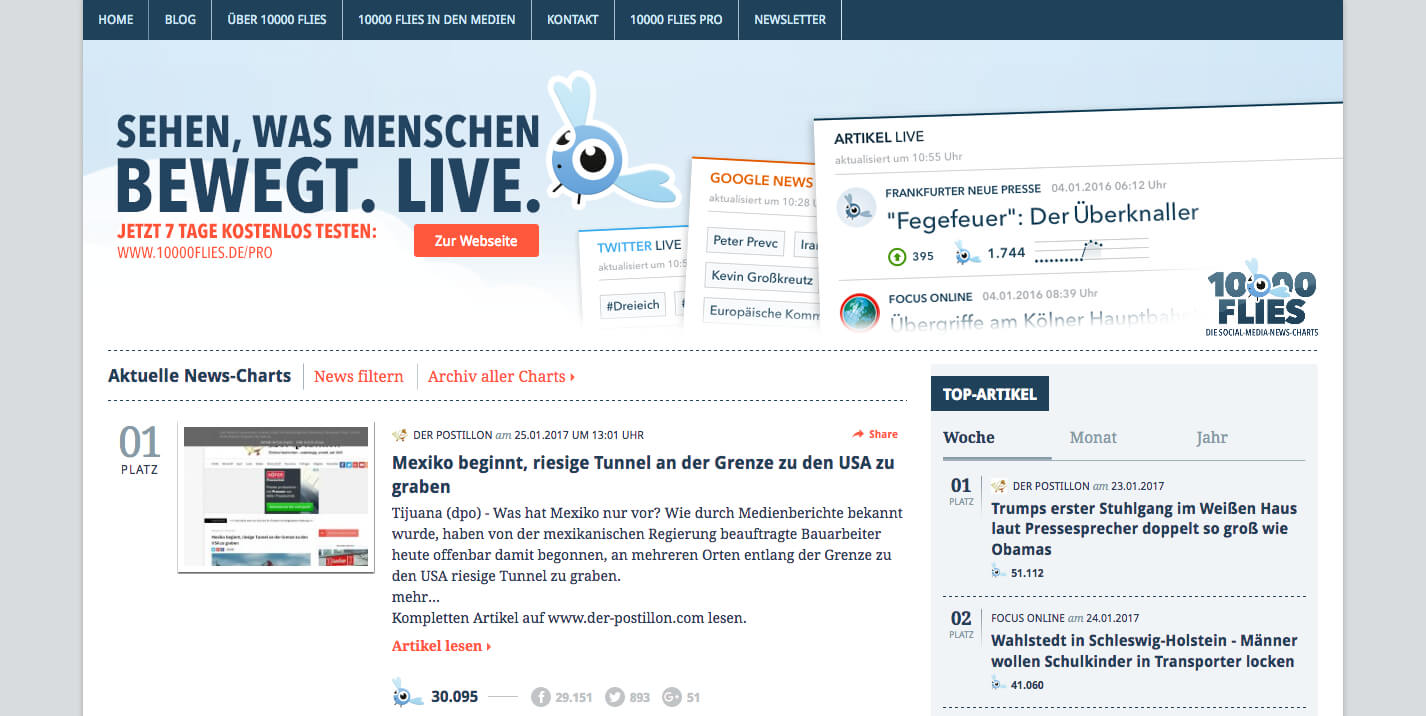Open the News filtern link
The image size is (1426, 716).
[358, 377]
